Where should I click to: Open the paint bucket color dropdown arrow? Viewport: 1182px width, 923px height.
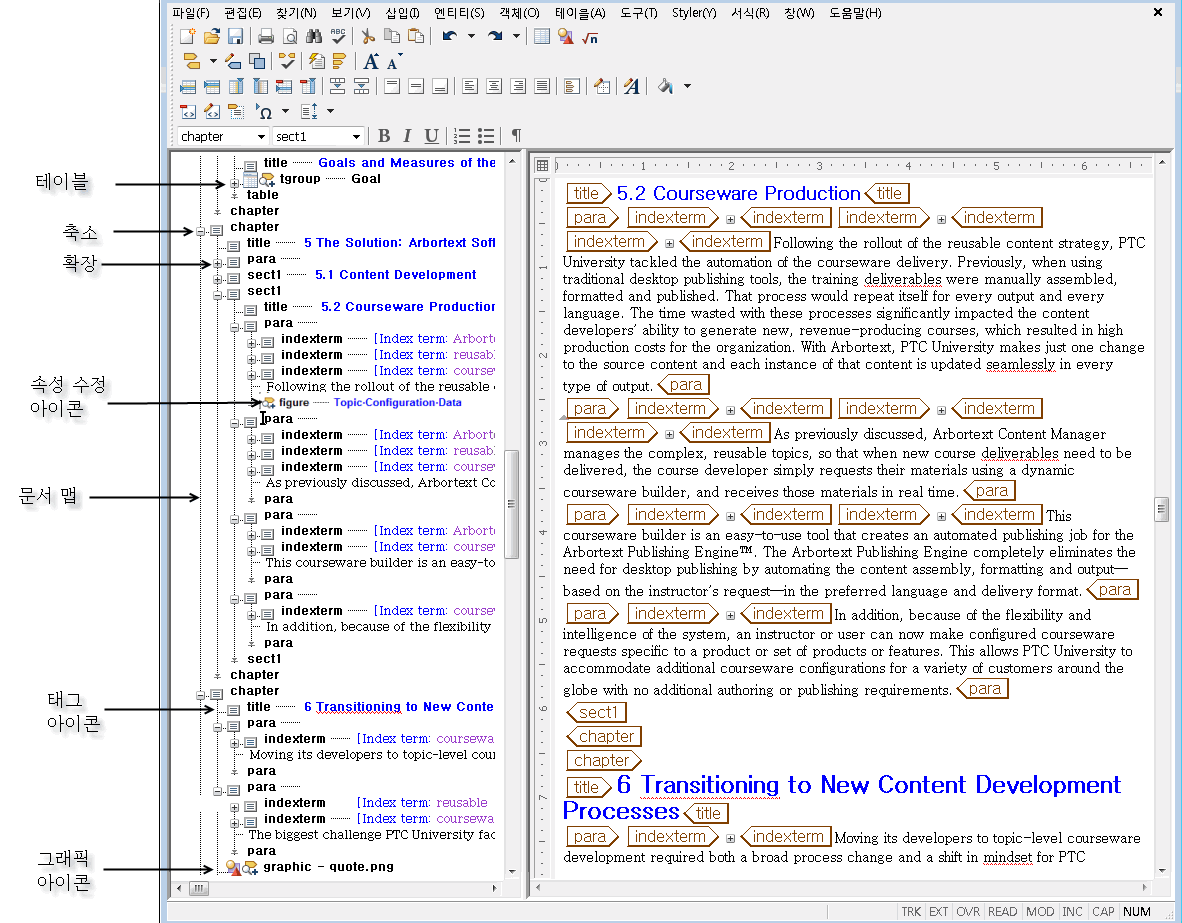pyautogui.click(x=687, y=86)
